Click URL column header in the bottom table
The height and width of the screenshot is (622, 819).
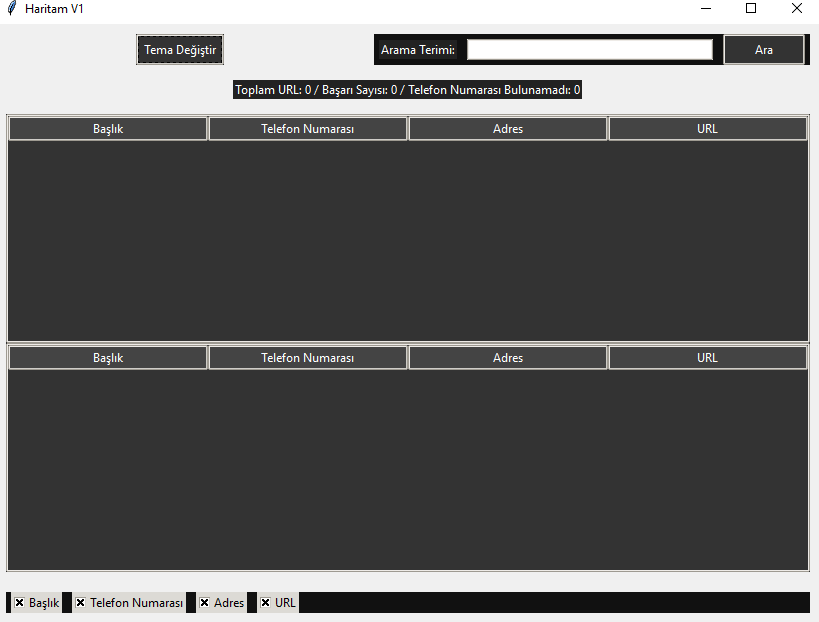708,358
